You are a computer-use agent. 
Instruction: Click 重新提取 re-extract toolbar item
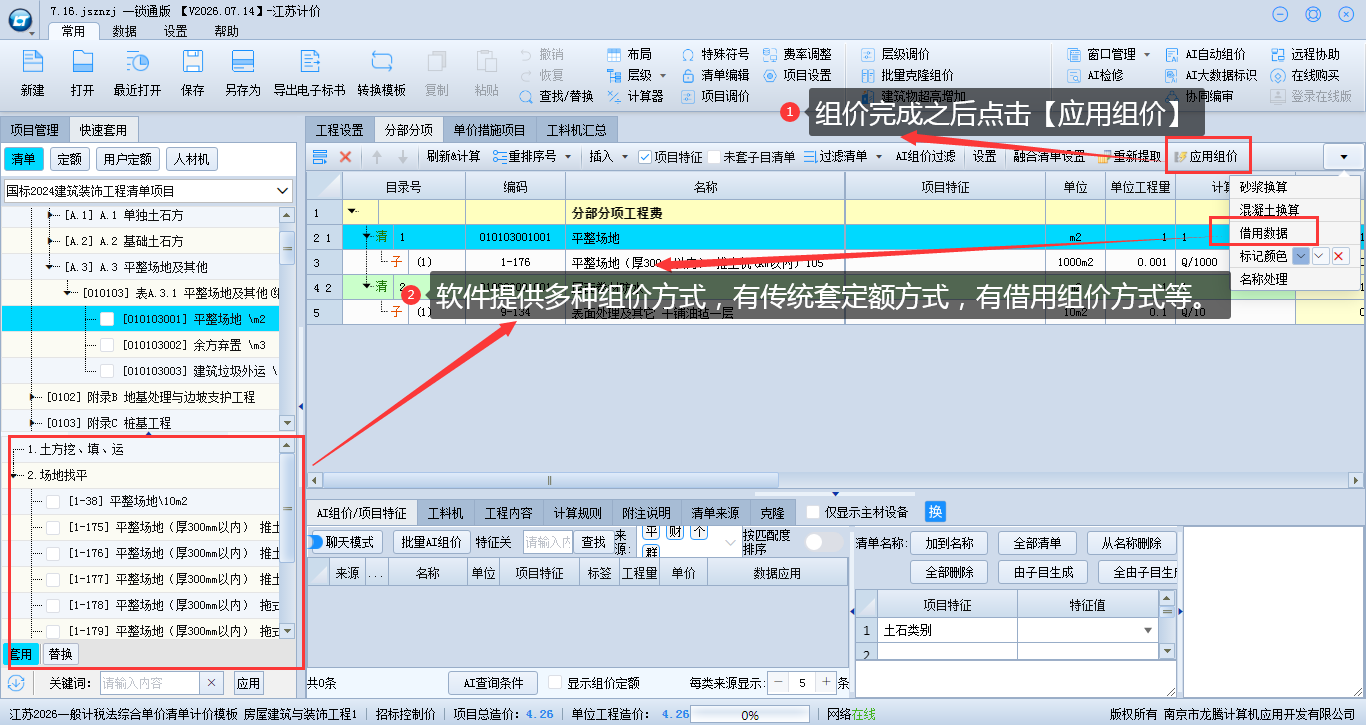tap(1129, 157)
